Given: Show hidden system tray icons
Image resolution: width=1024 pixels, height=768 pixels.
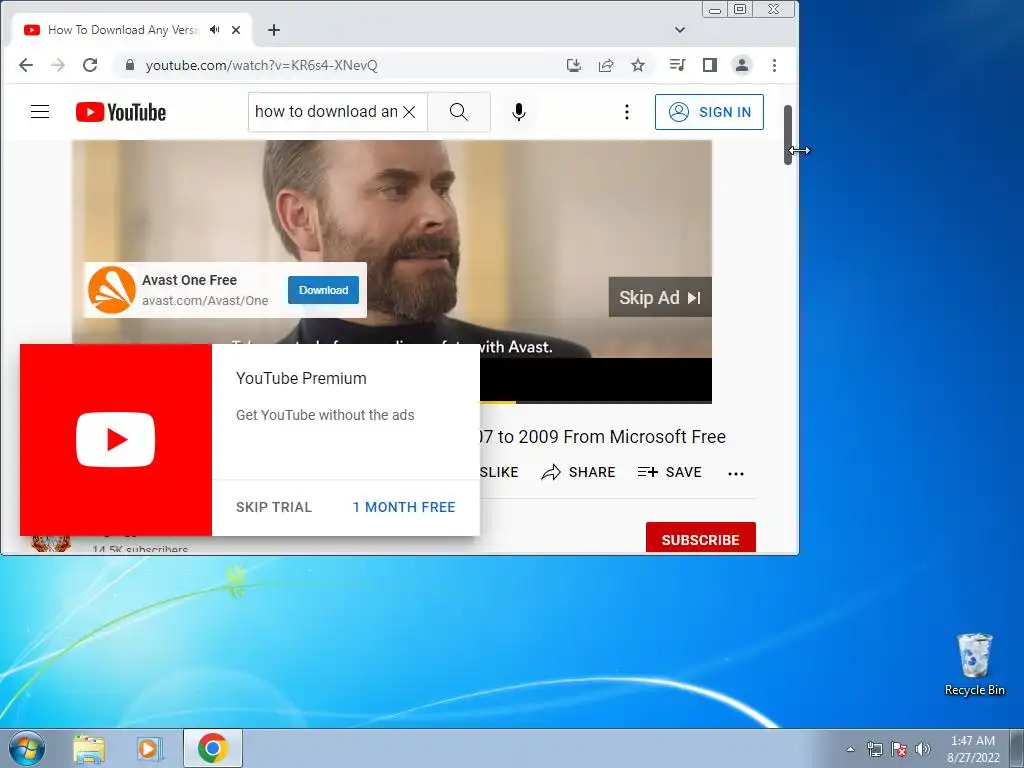Looking at the screenshot, I should (850, 749).
